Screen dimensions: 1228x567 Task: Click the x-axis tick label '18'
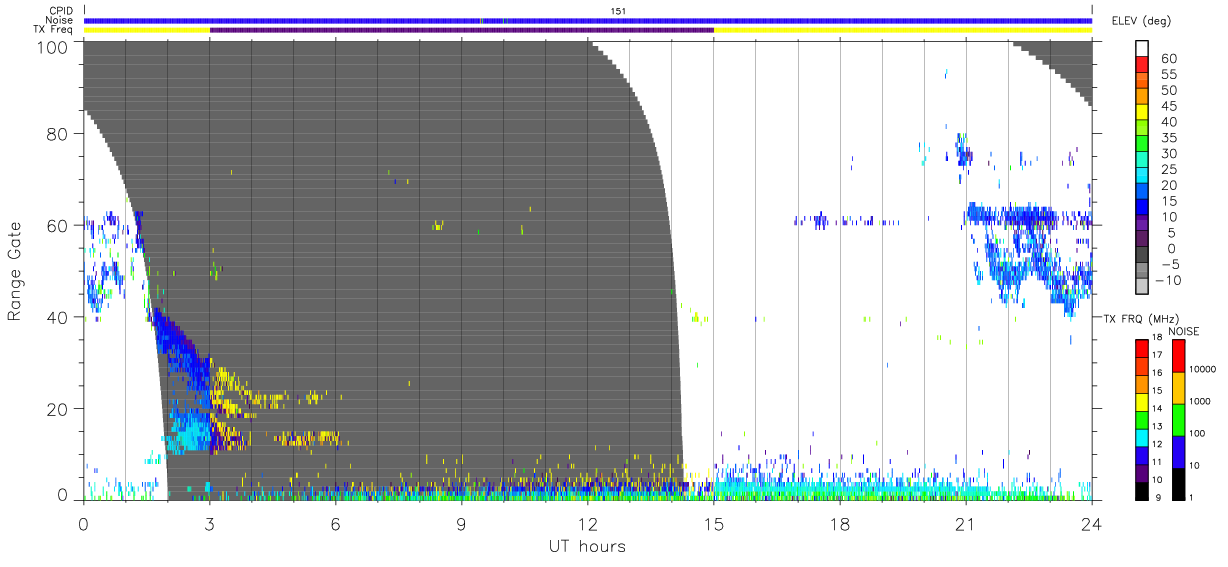coord(839,523)
